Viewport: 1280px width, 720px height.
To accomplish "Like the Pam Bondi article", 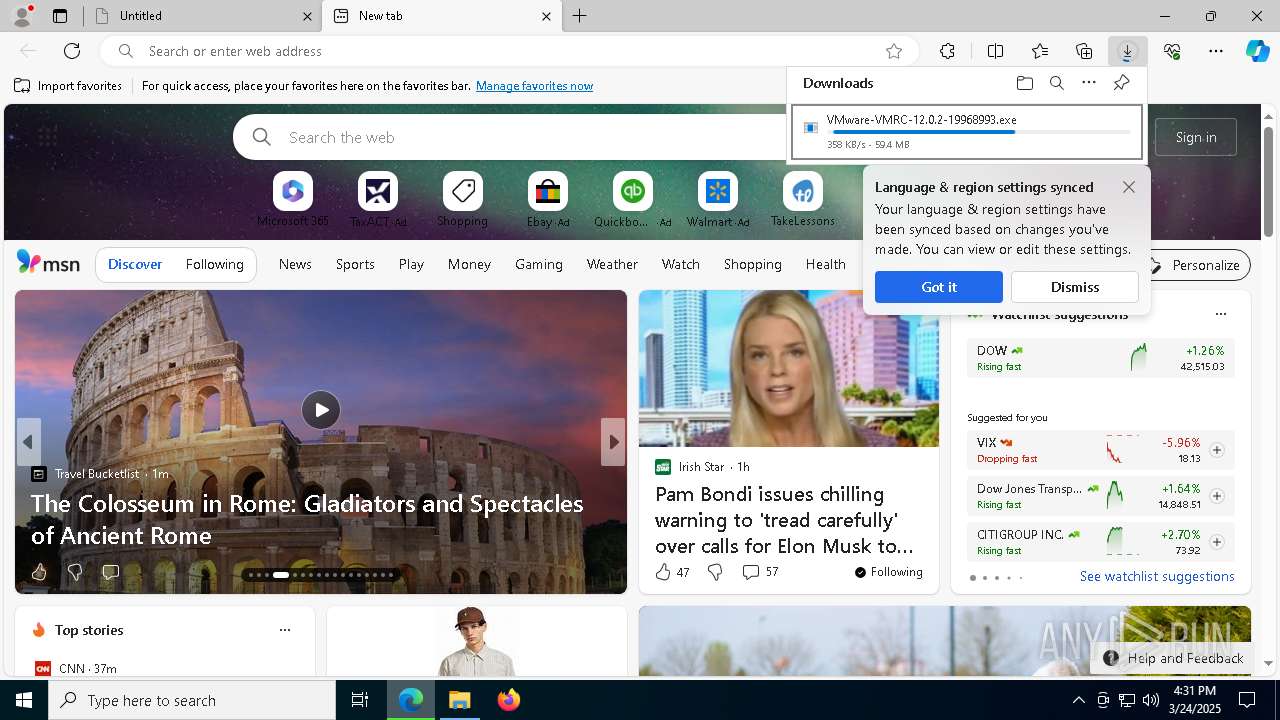I will click(x=672, y=572).
